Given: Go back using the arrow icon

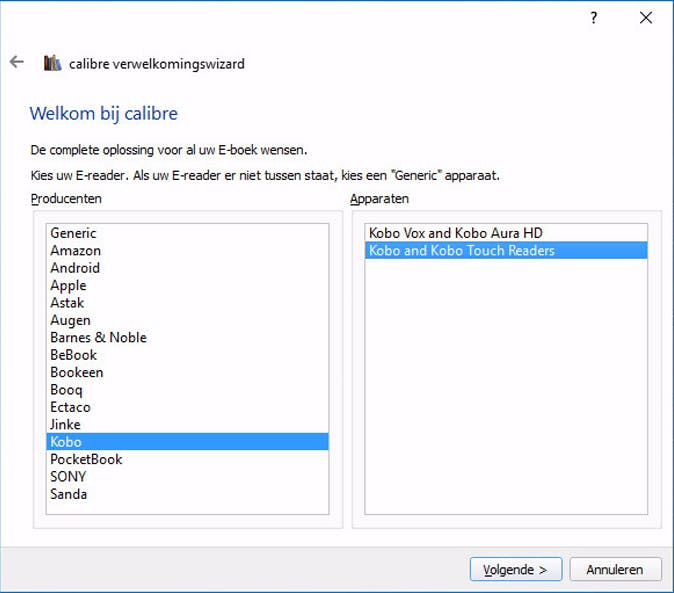Looking at the screenshot, I should click(16, 62).
